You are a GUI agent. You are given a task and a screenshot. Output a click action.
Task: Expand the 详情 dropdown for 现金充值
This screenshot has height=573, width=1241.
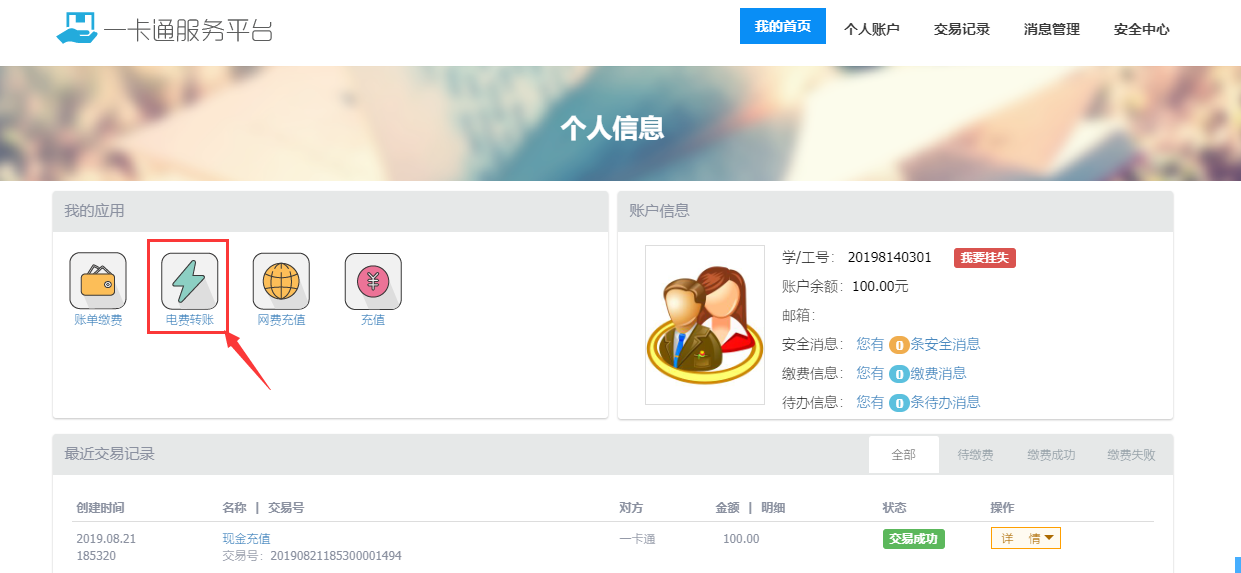pos(1026,538)
